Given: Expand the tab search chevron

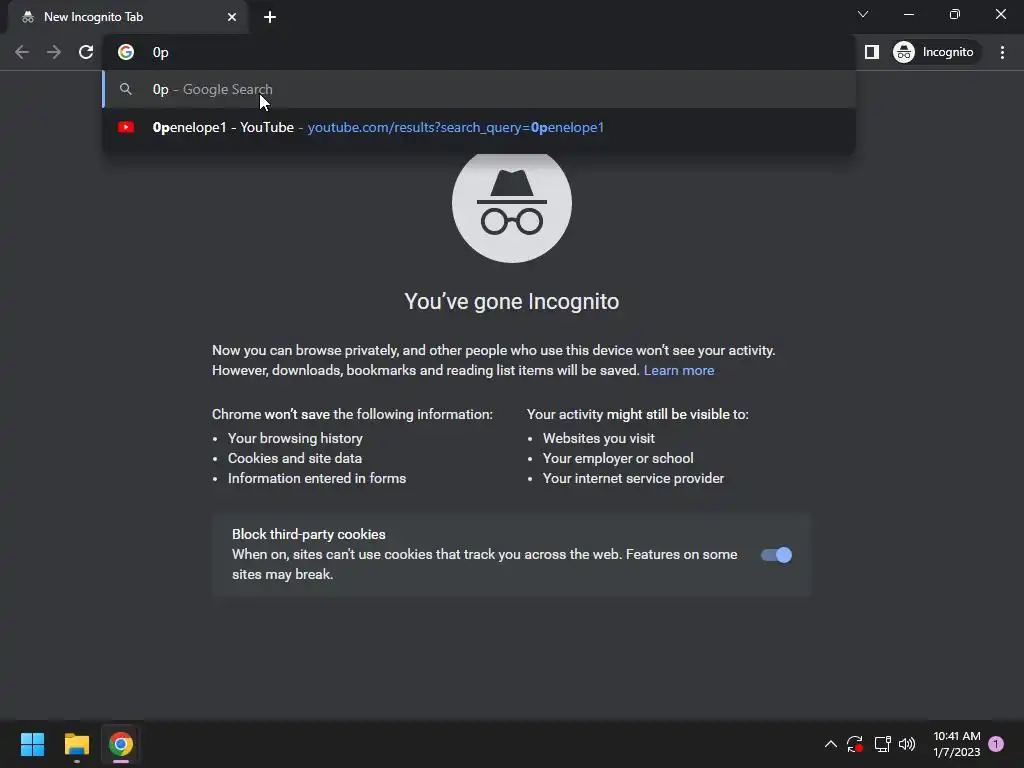Looking at the screenshot, I should point(863,14).
